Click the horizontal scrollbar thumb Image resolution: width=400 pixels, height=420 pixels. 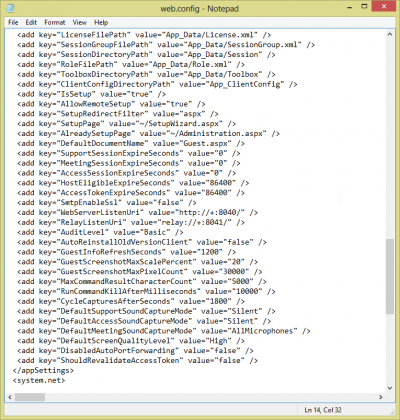pos(30,397)
